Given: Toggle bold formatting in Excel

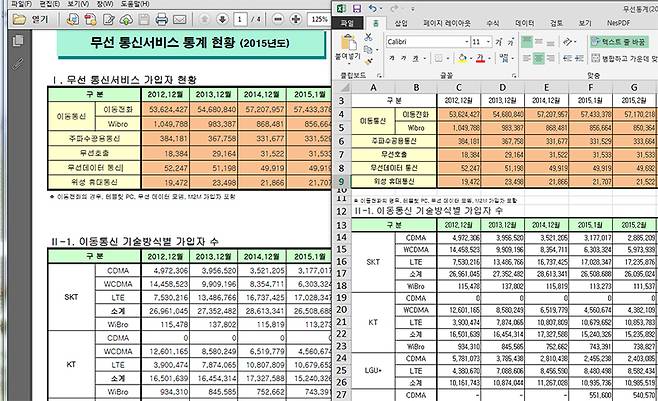Looking at the screenshot, I should [x=392, y=58].
